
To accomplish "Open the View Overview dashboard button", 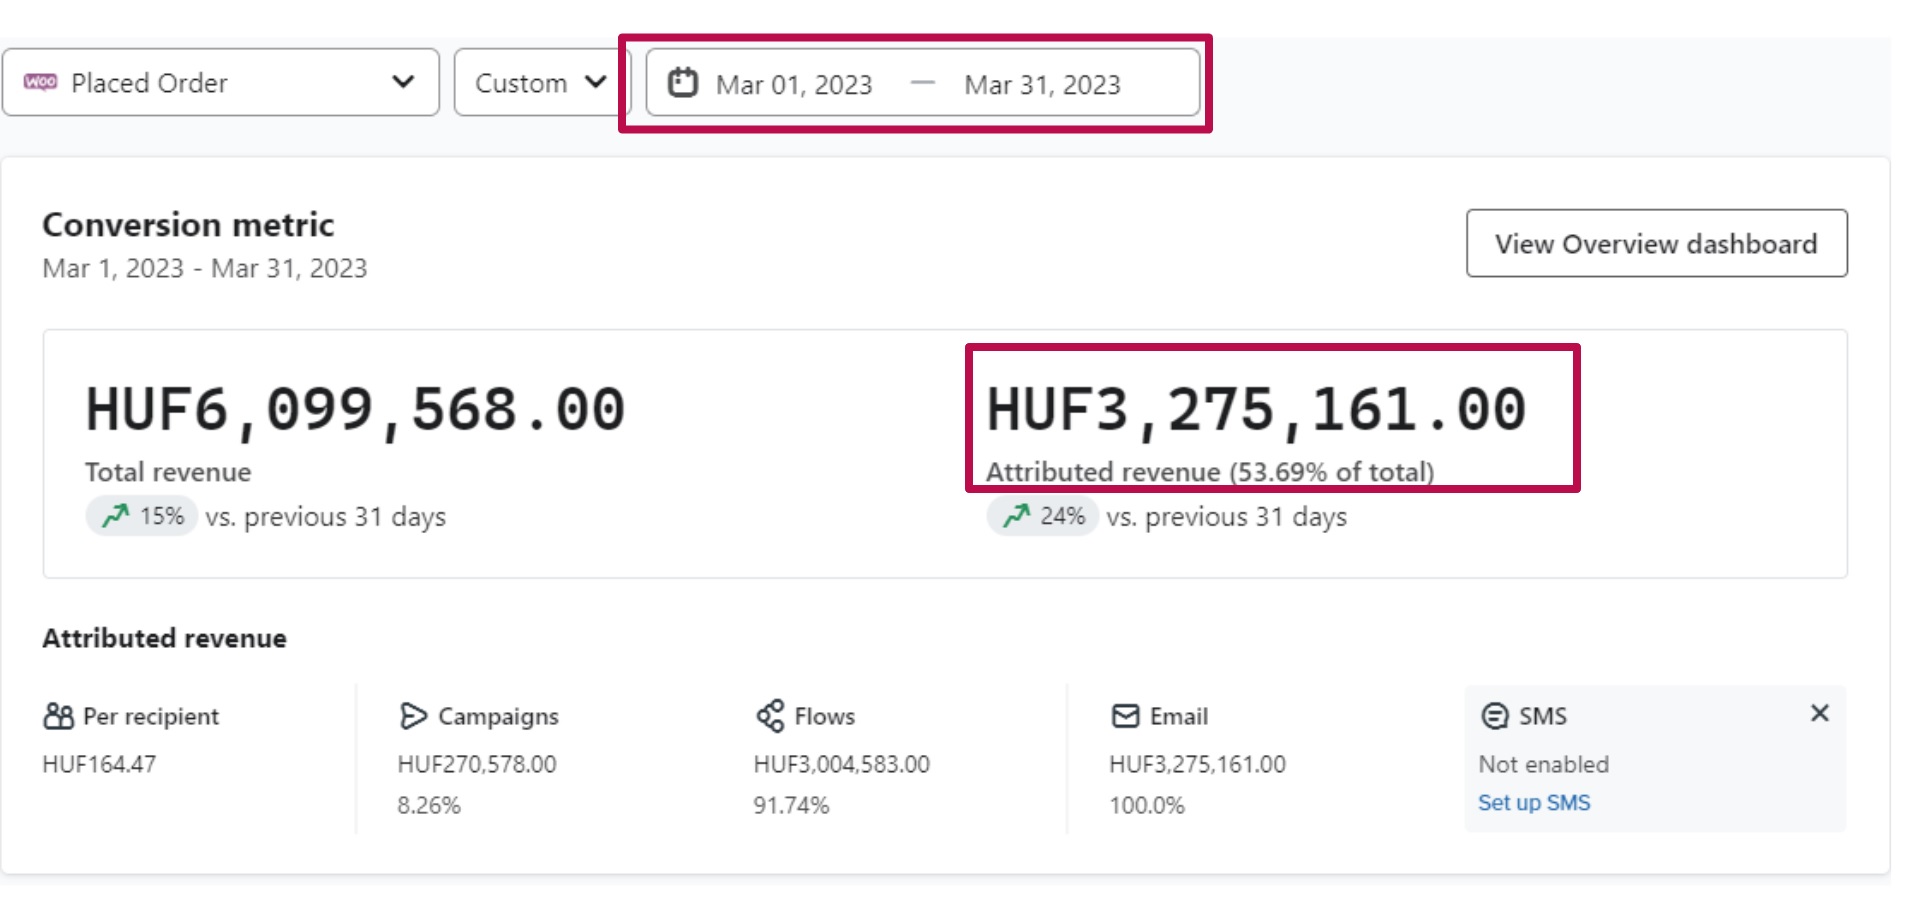I will click(x=1655, y=244).
